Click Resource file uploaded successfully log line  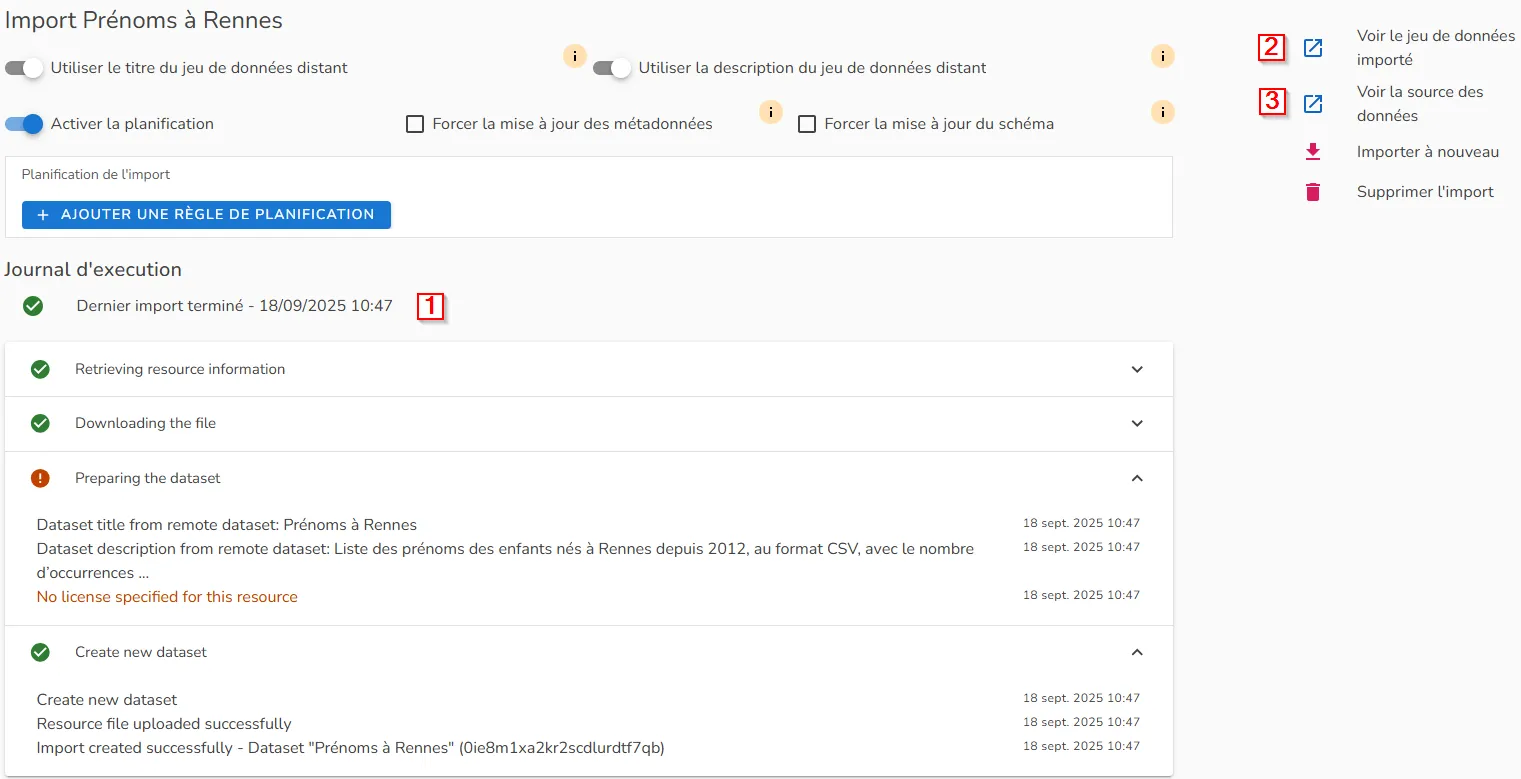click(x=164, y=724)
